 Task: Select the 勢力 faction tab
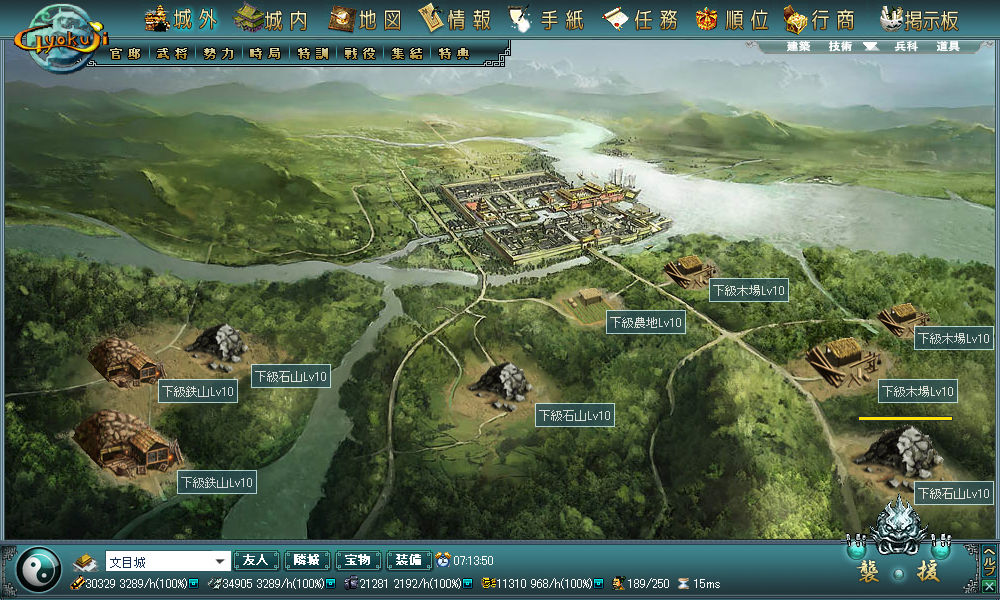click(219, 54)
